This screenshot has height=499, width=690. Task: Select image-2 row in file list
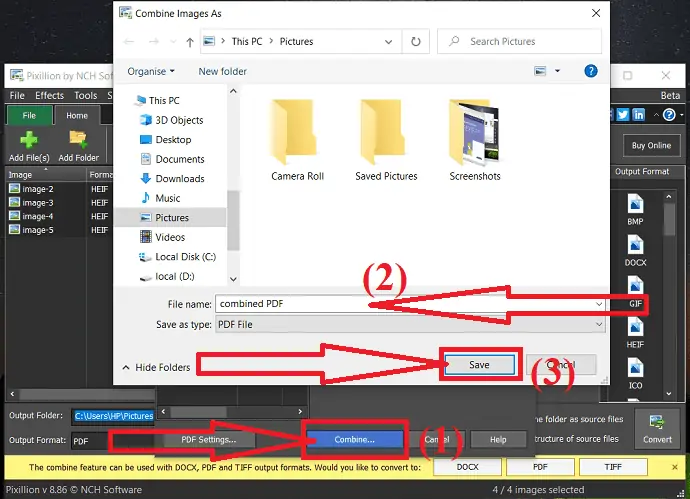pos(58,189)
